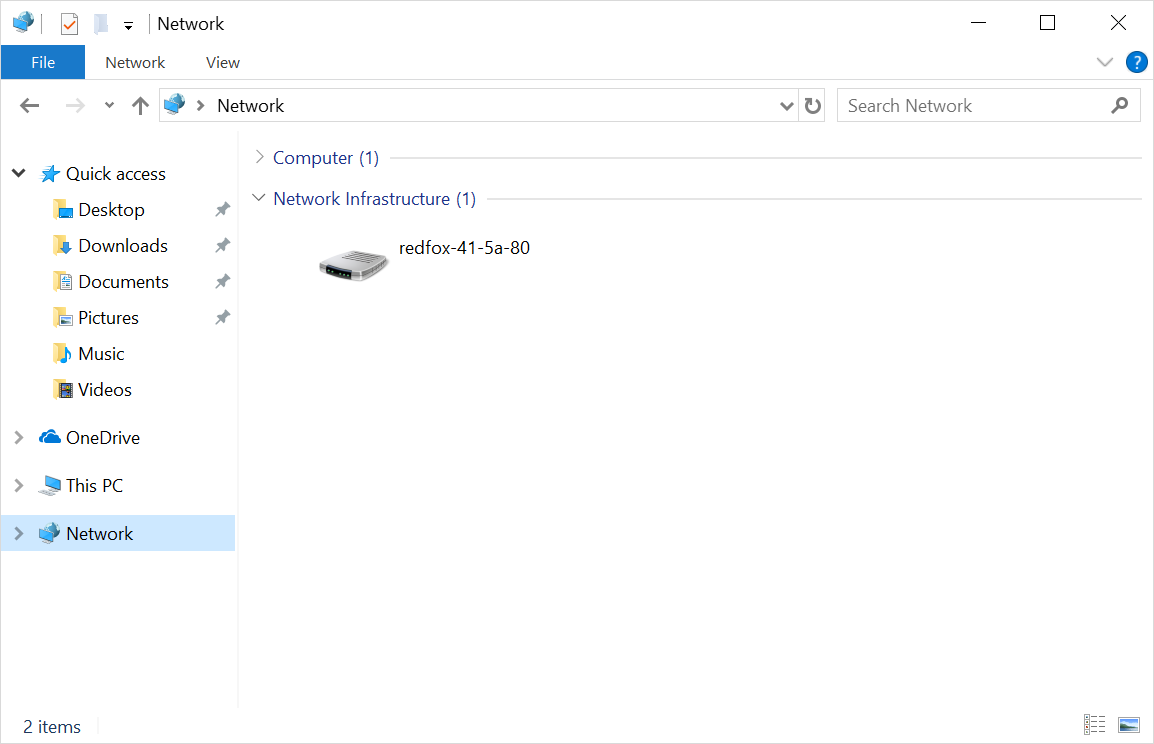Click the Properties quick access toolbar icon

point(69,24)
